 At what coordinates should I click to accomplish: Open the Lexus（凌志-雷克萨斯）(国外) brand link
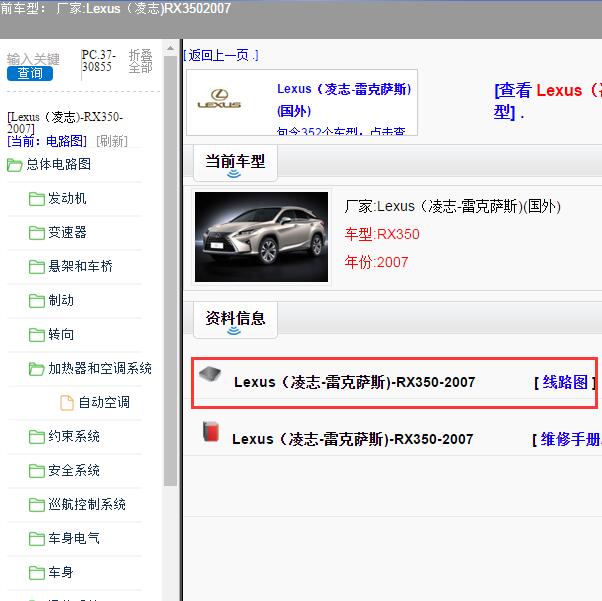pyautogui.click(x=344, y=100)
